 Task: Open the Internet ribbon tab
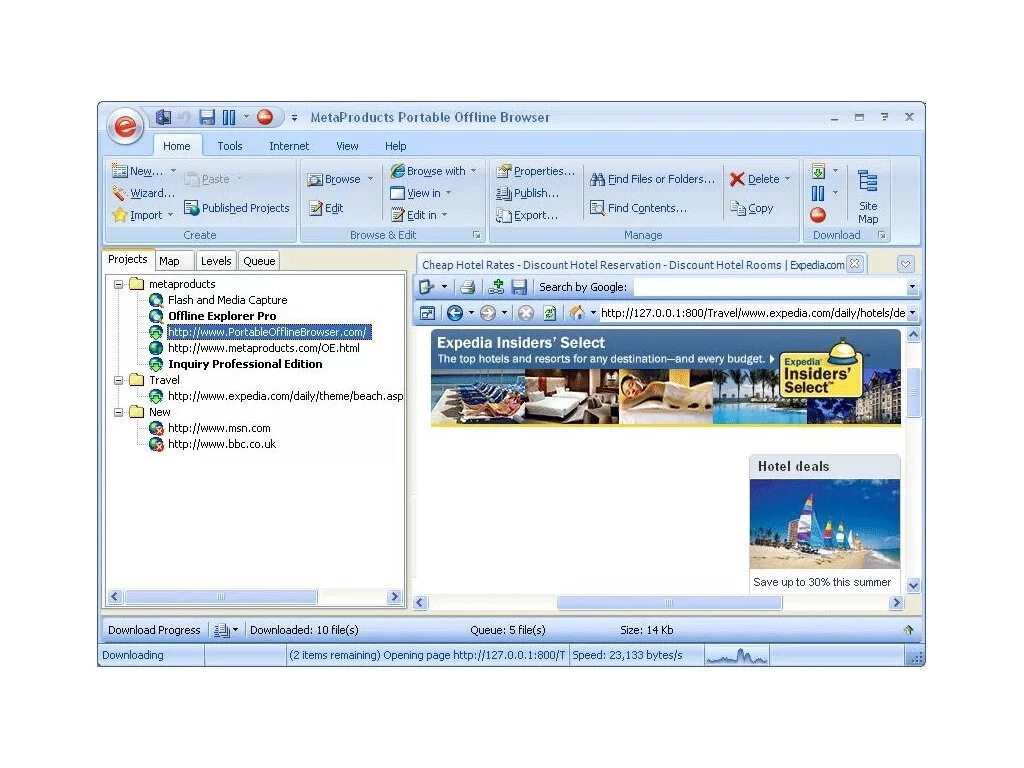[x=289, y=146]
